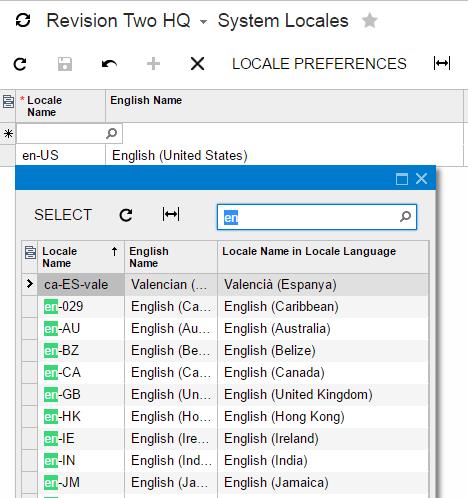Image resolution: width=468 pixels, height=498 pixels.
Task: Open LOCALE PREFERENCES
Action: tap(319, 64)
